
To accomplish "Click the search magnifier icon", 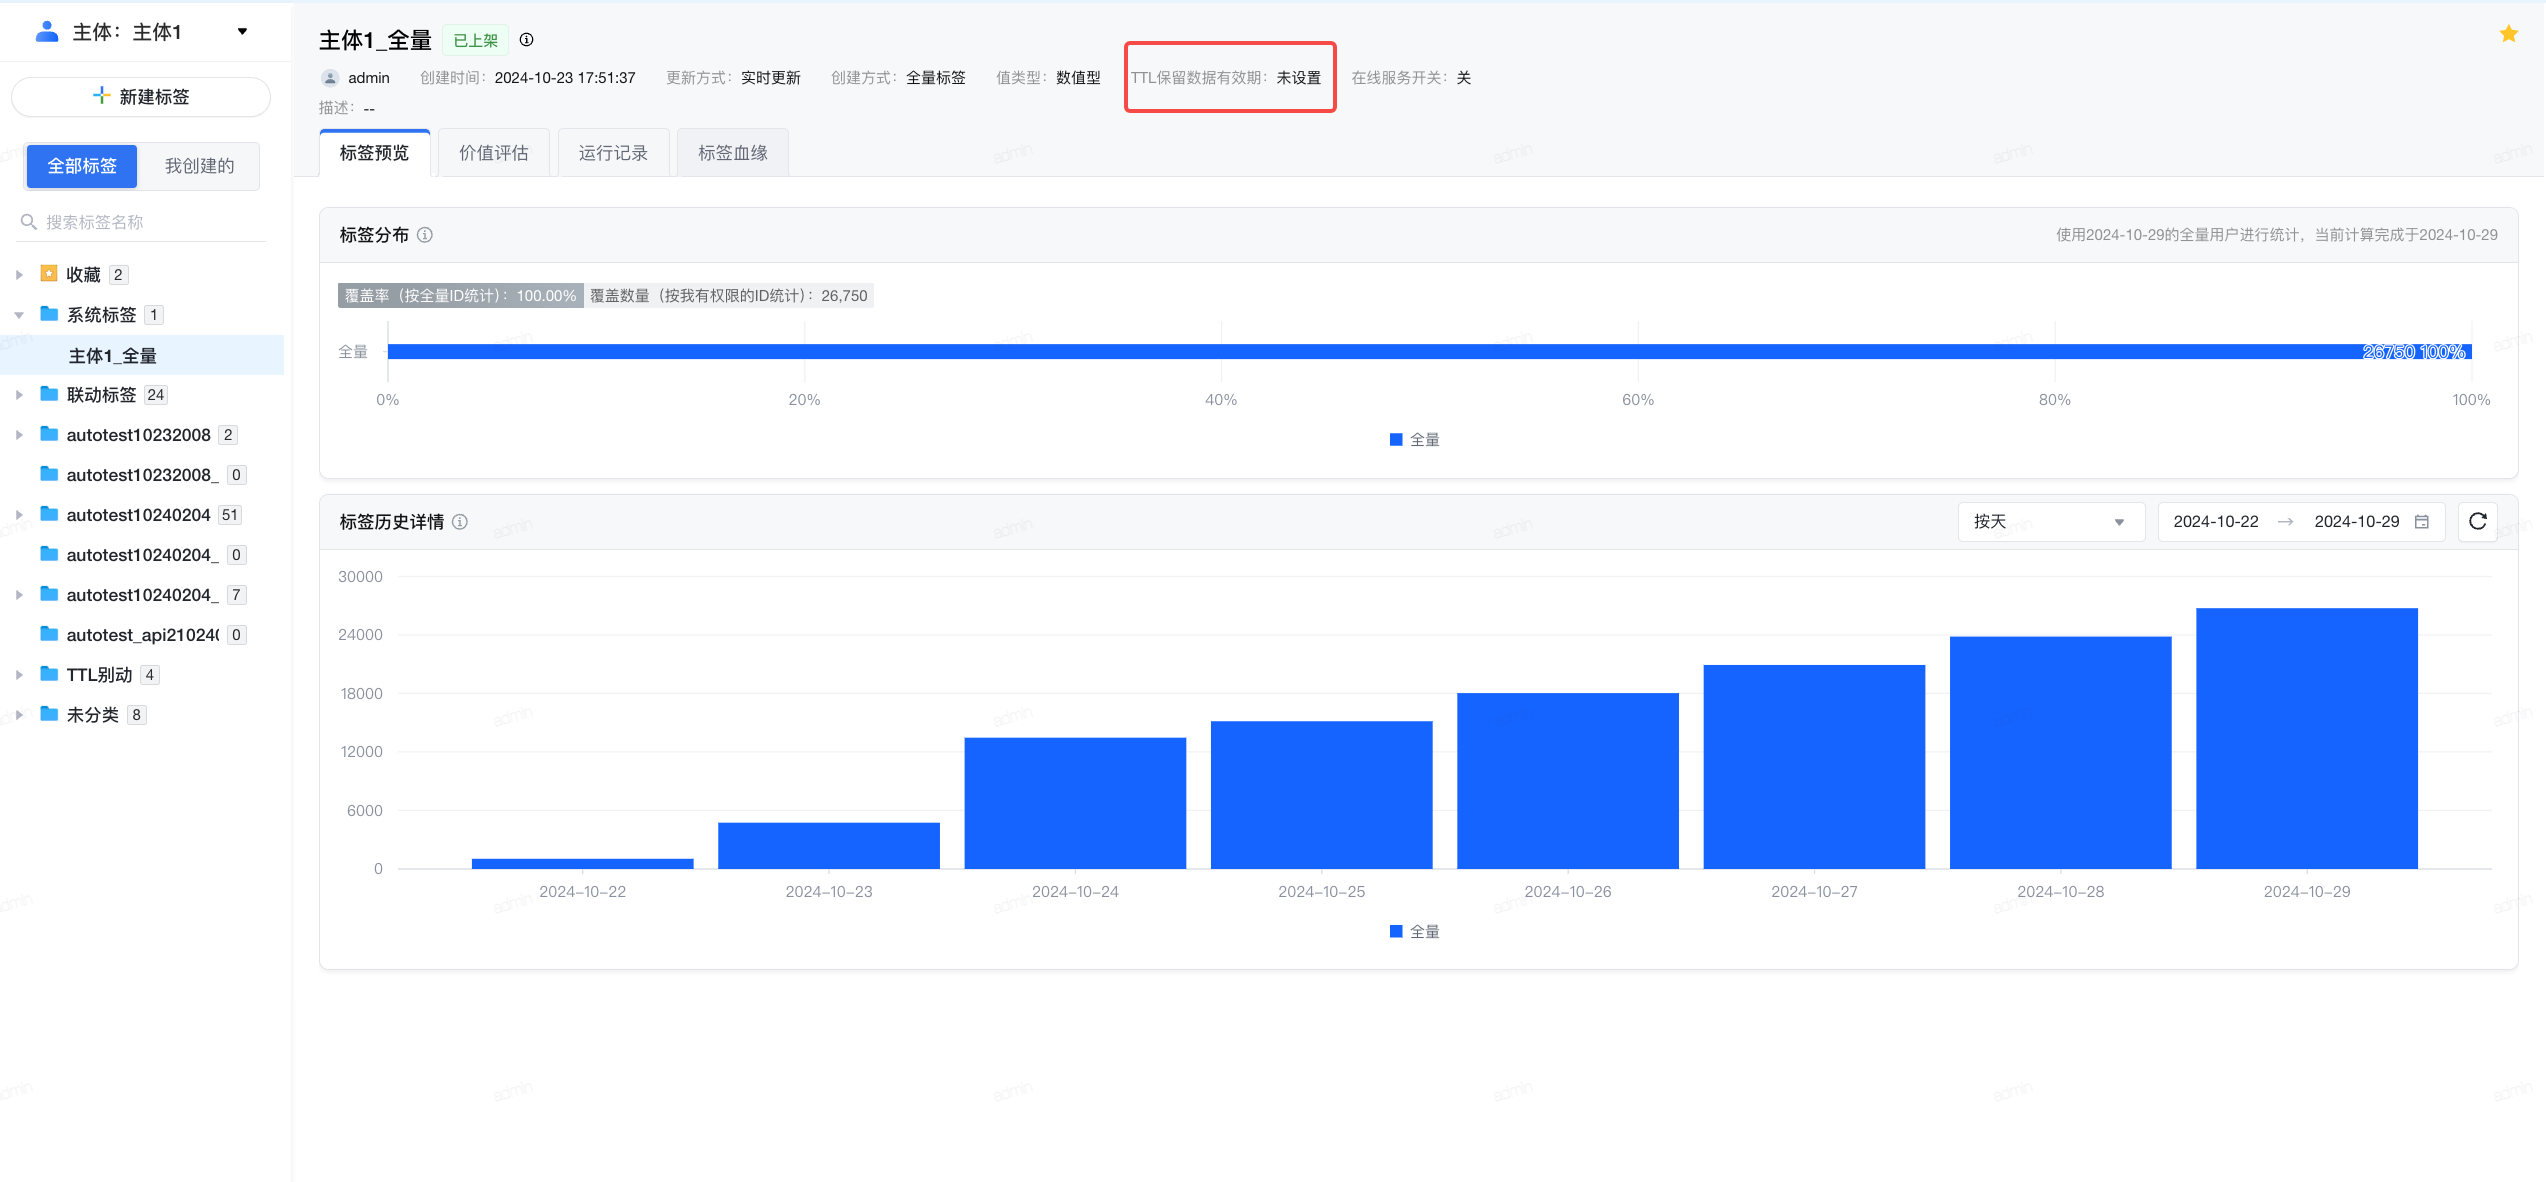I will point(29,222).
